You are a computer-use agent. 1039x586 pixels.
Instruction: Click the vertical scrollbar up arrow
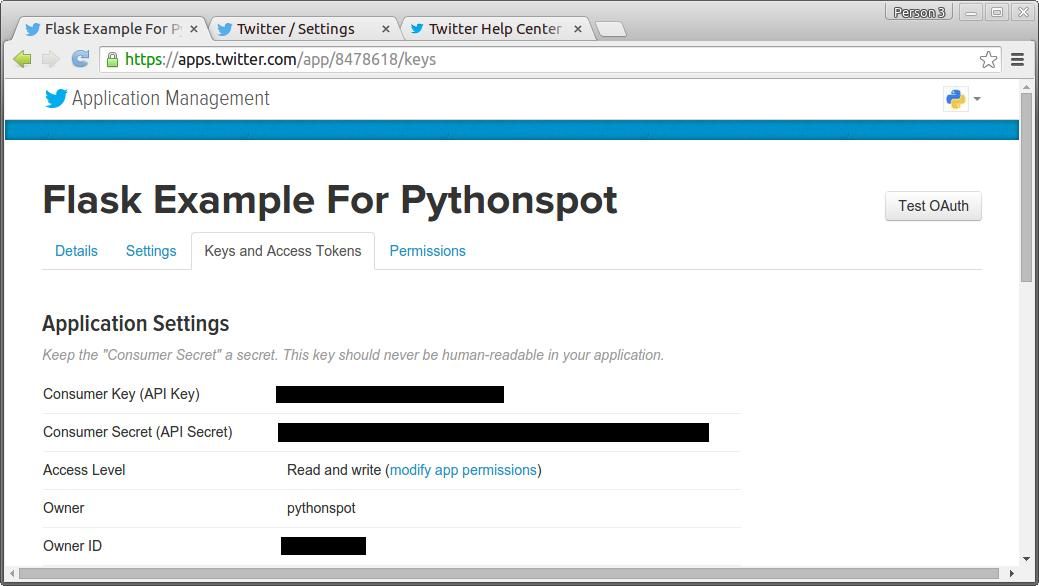pos(1028,86)
